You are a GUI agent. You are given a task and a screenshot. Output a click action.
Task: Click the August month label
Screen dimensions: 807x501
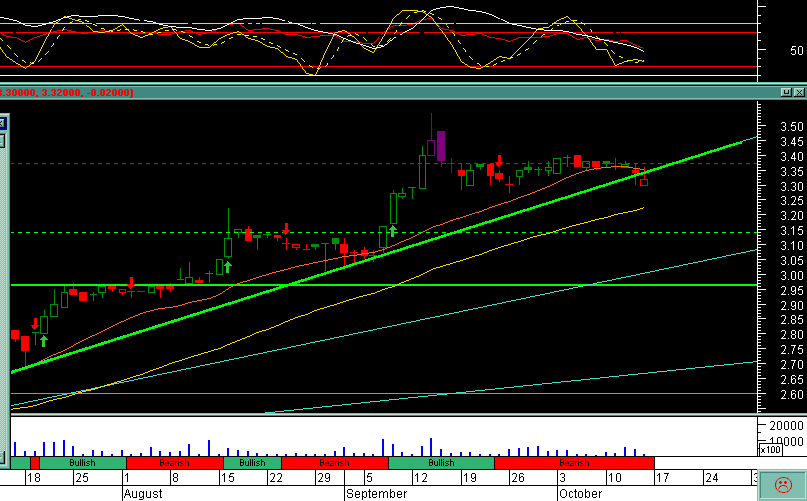143,494
